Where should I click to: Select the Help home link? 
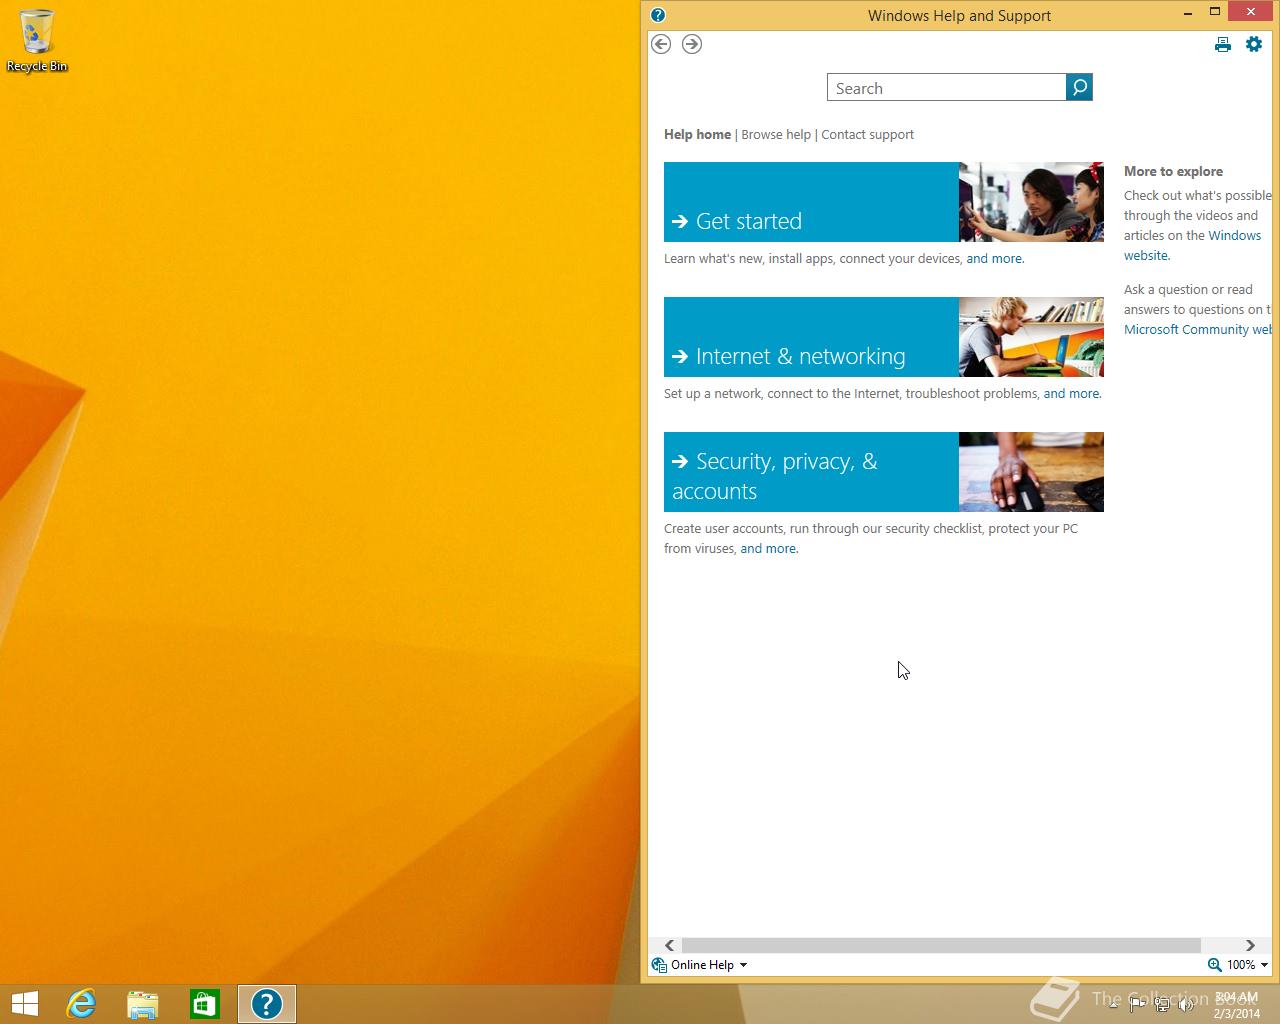697,134
